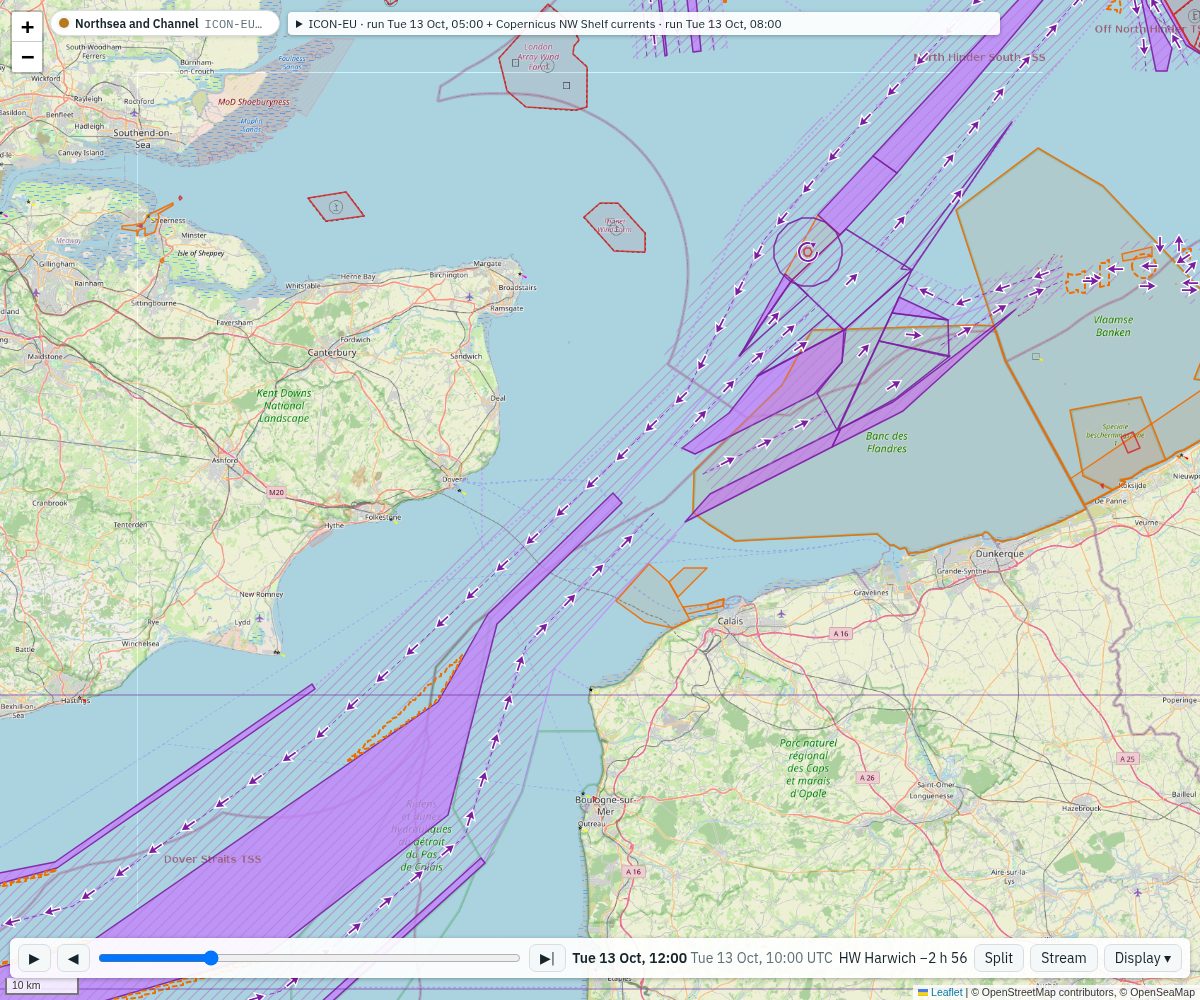Click the MoD Shoeburyness label
The image size is (1200, 1000).
click(x=254, y=101)
